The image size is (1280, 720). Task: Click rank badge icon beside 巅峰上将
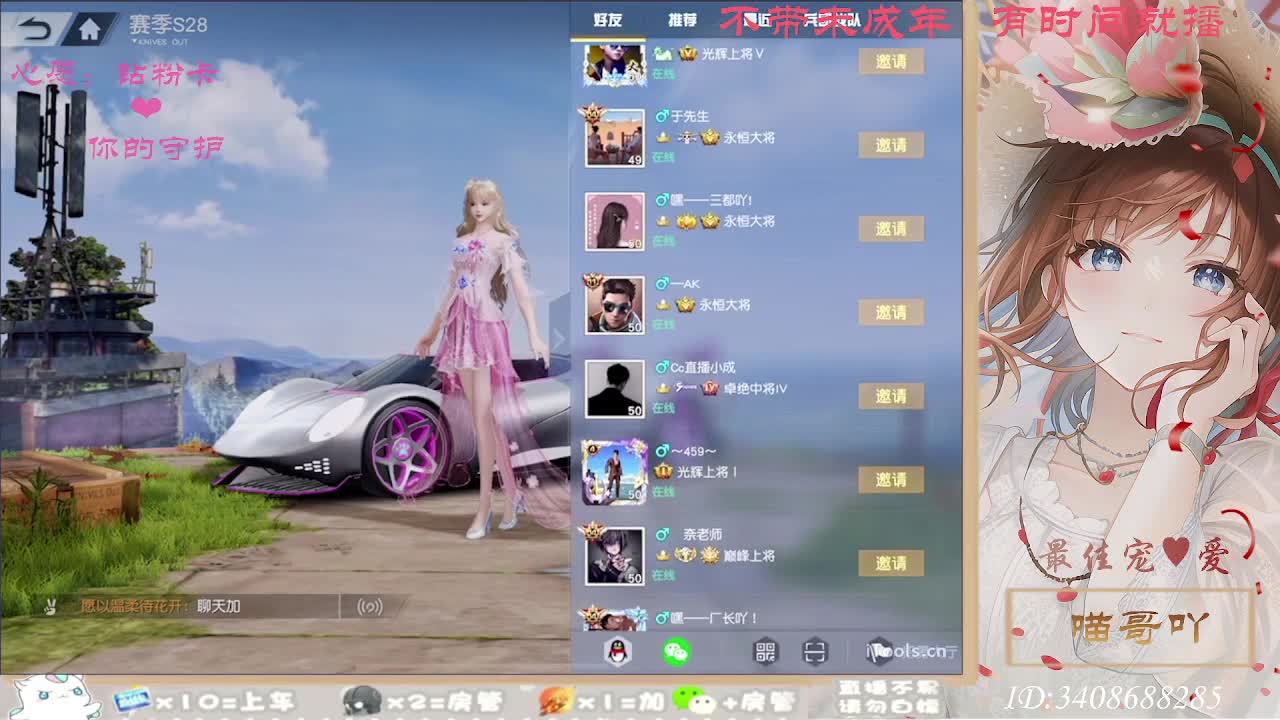(710, 555)
